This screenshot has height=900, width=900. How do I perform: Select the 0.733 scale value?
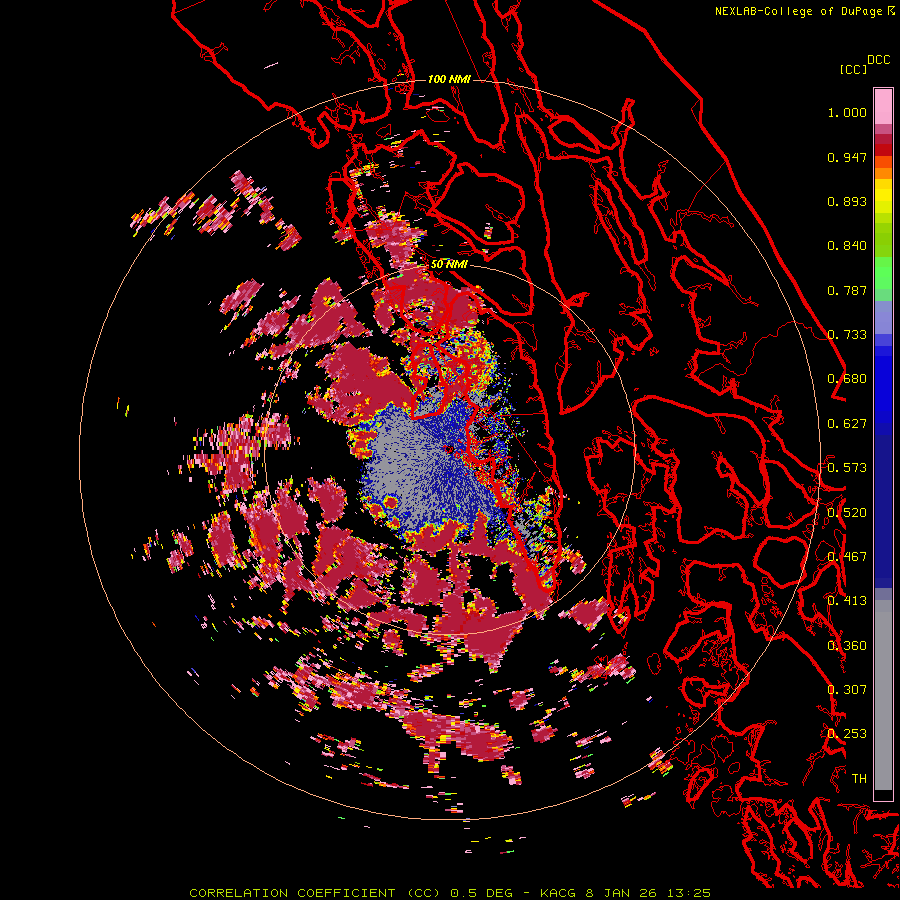click(847, 335)
